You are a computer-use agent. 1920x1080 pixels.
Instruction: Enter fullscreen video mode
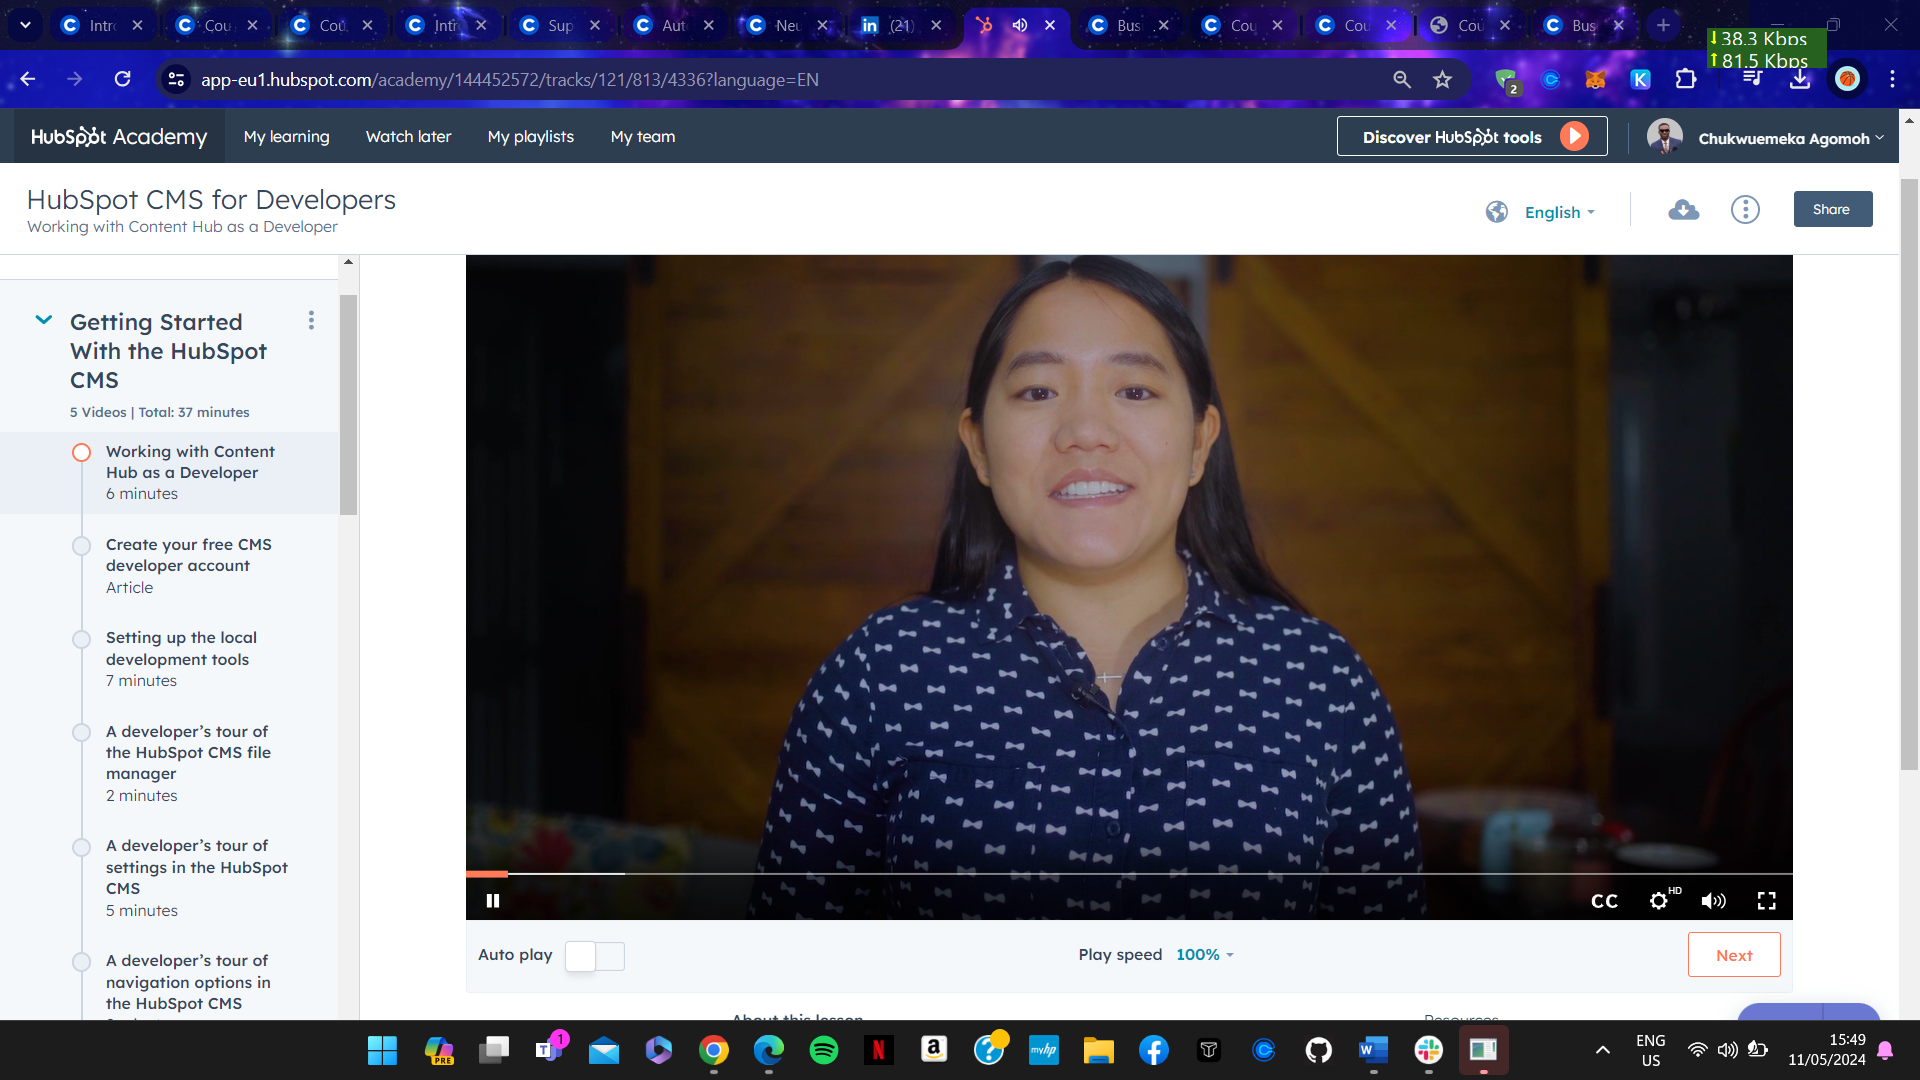tap(1767, 901)
